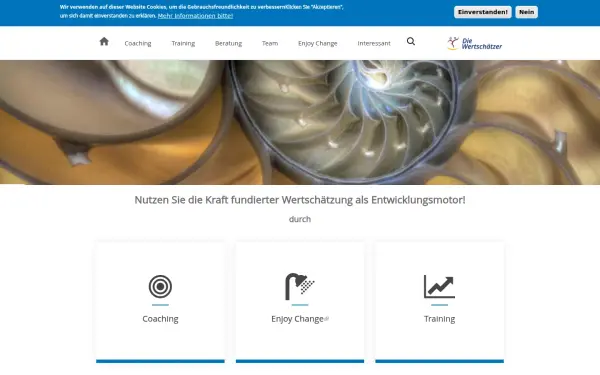
Task: Click the nautilus shell banner image
Action: pos(300,122)
